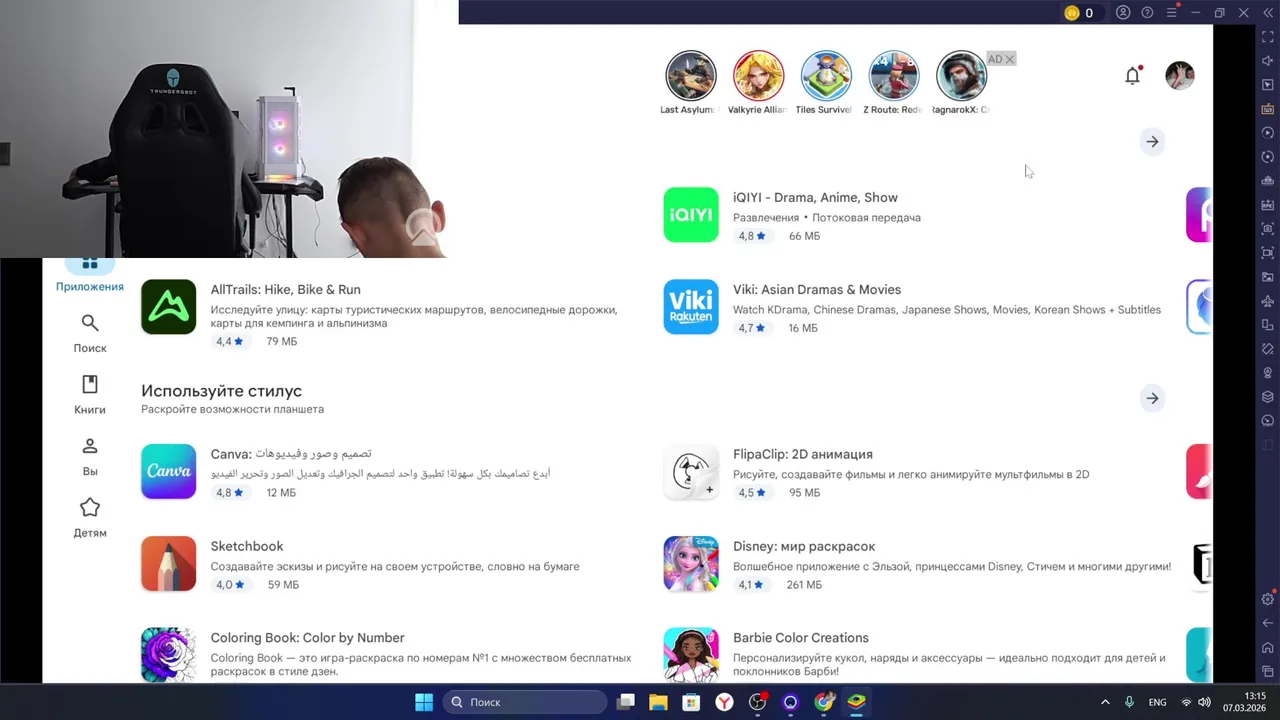Open FlipaClip: 2D анимация title
1280x720 pixels.
(803, 454)
